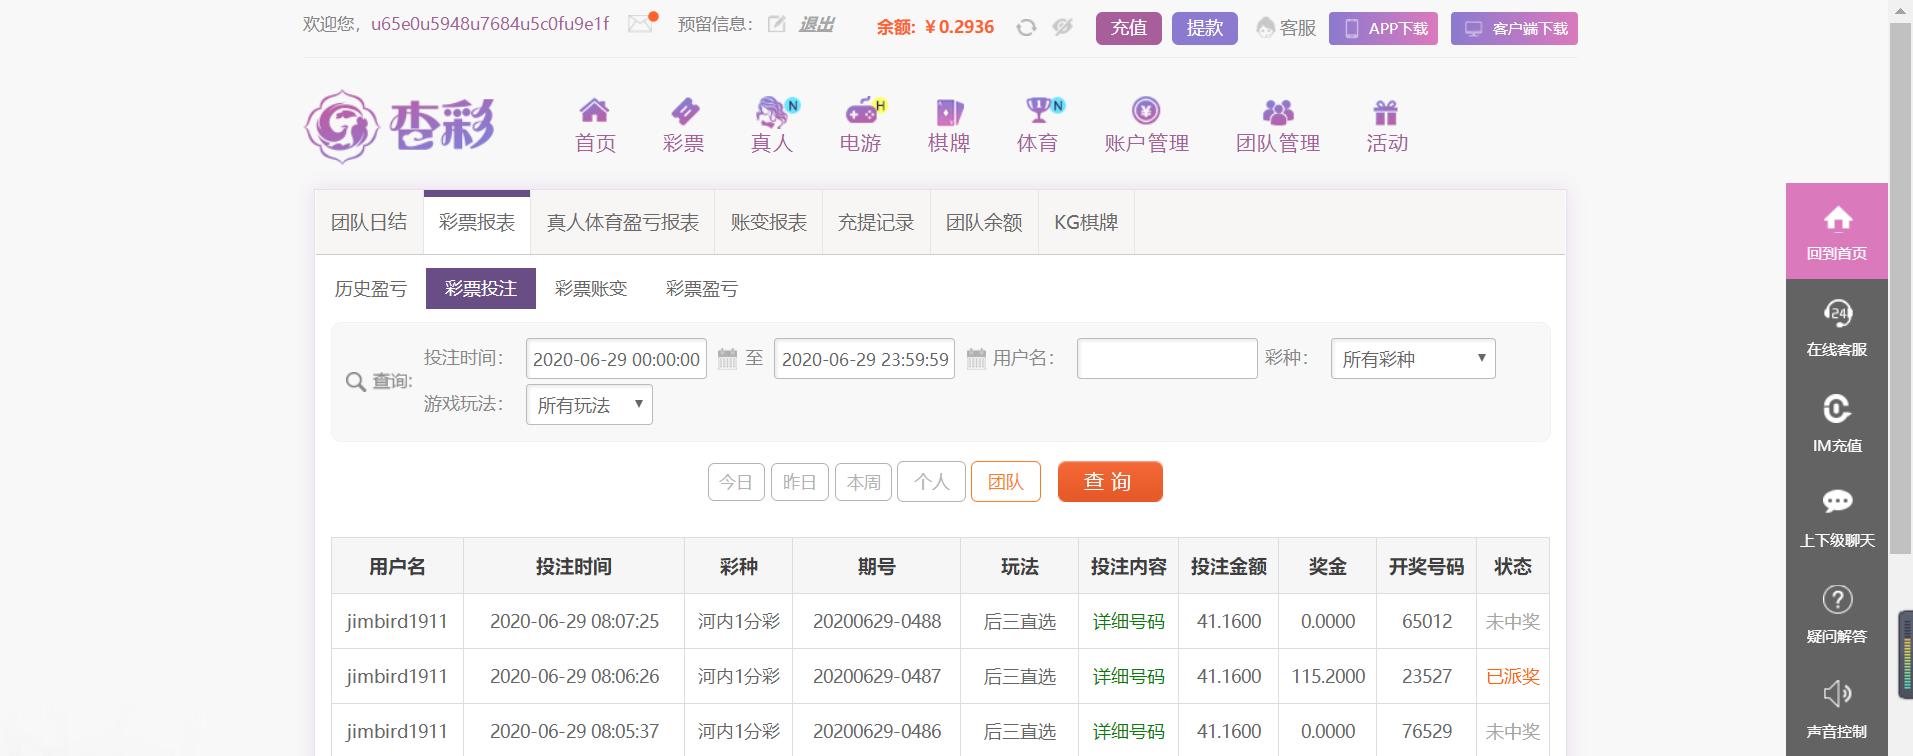This screenshot has width=1913, height=756.
Task: Open calendar icon for start time
Action: pyautogui.click(x=727, y=358)
